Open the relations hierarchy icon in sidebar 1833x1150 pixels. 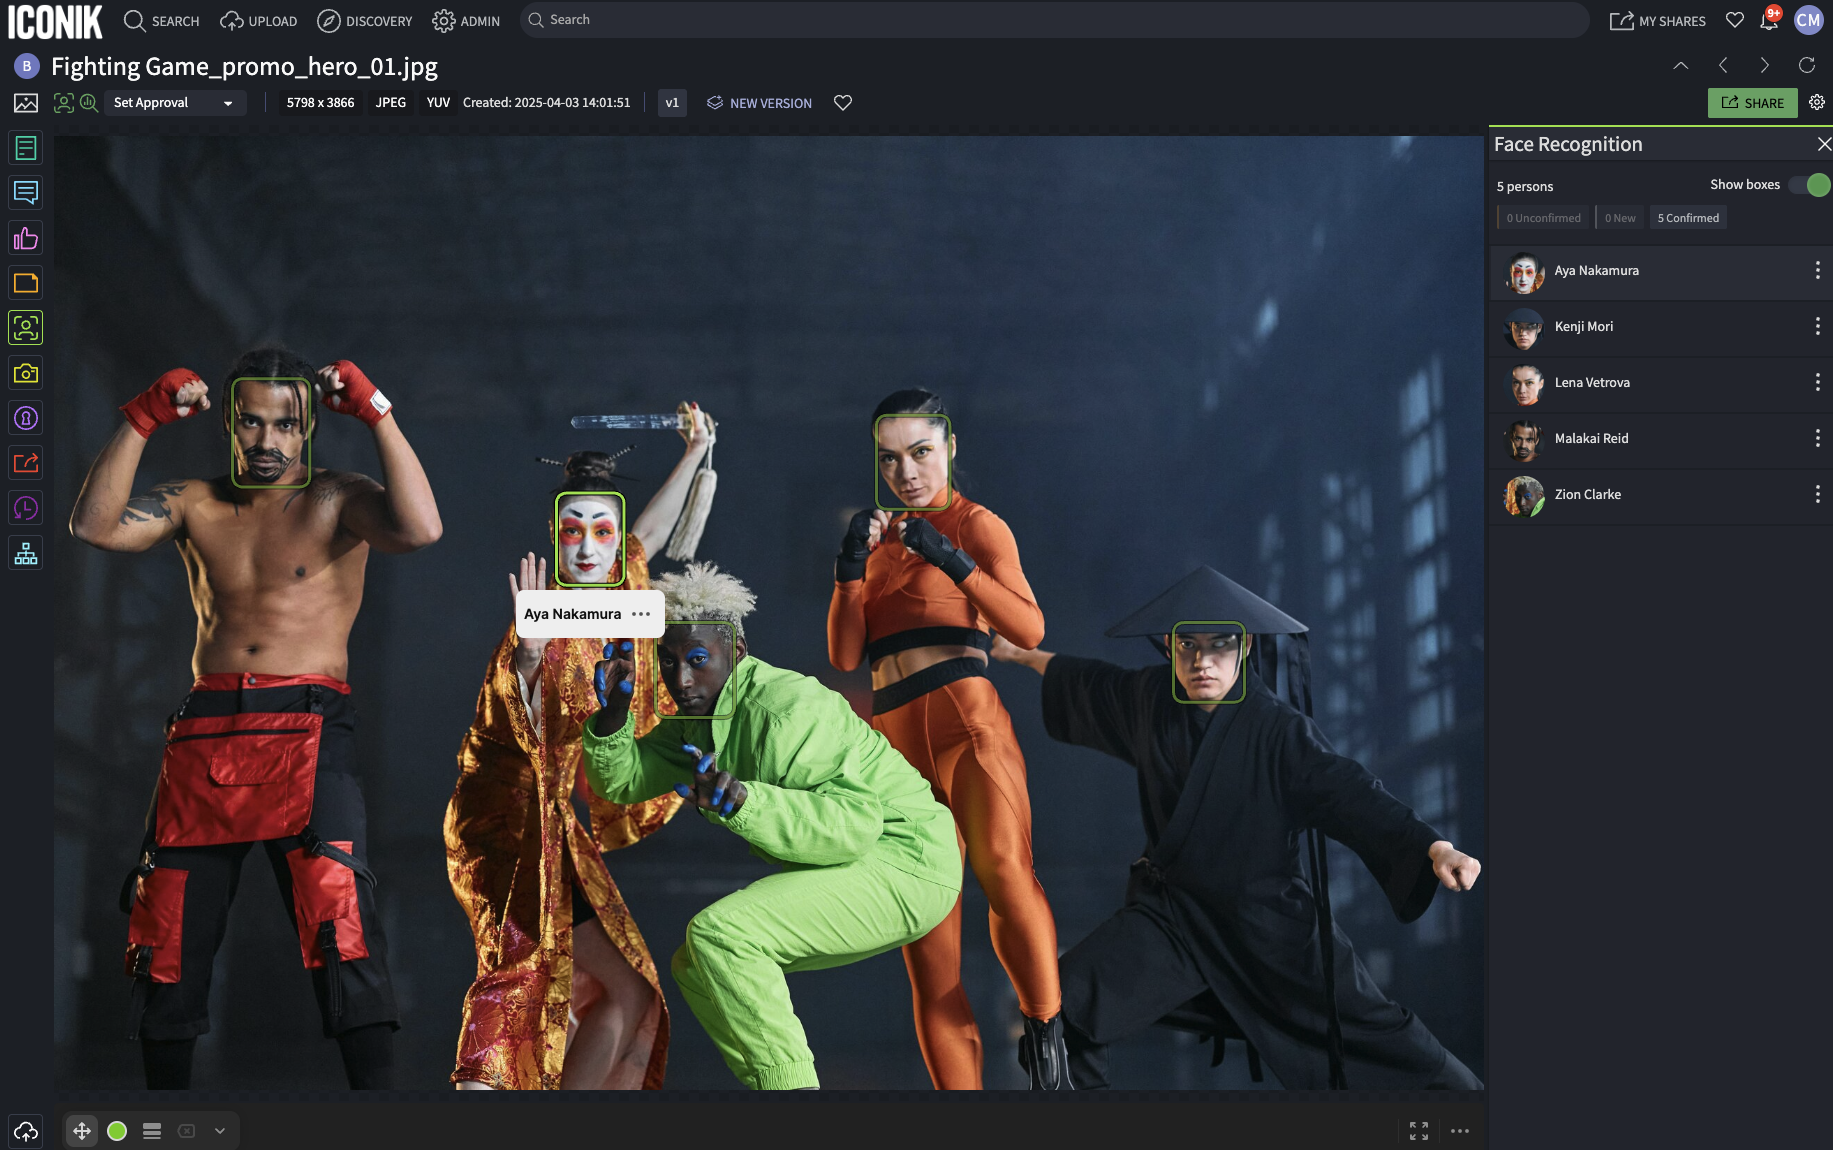[26, 553]
